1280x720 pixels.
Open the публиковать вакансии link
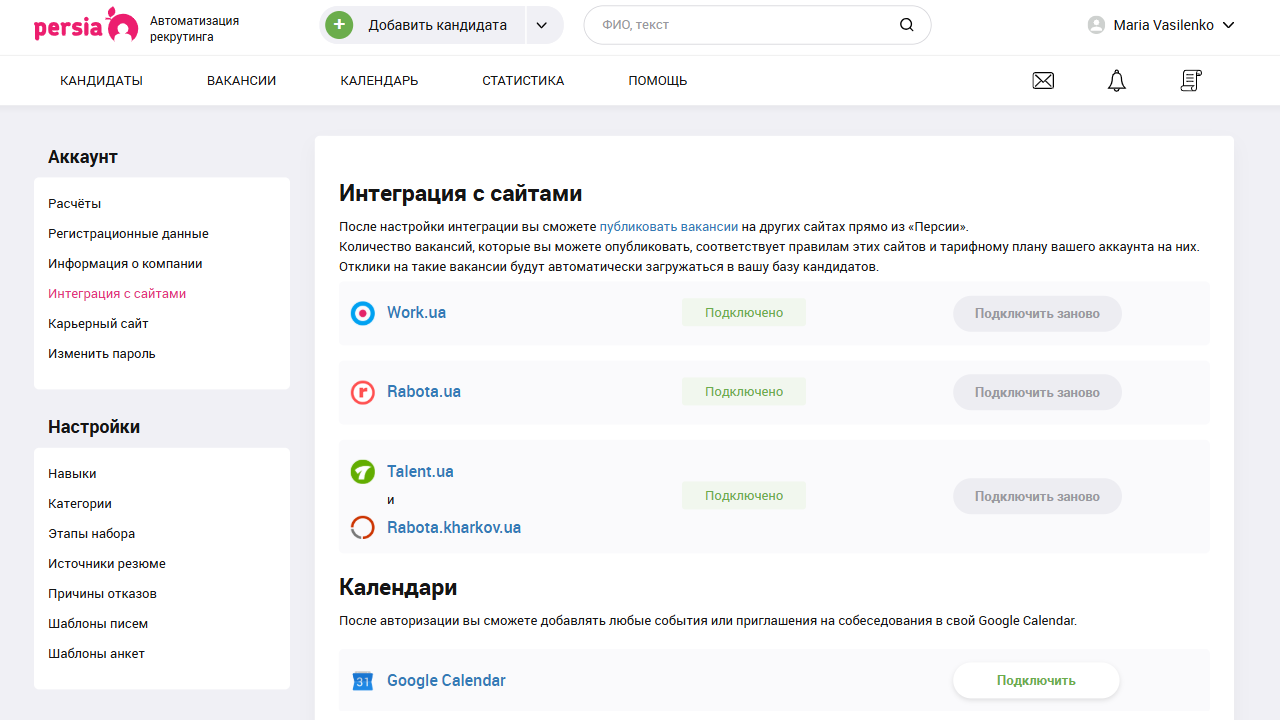668,226
